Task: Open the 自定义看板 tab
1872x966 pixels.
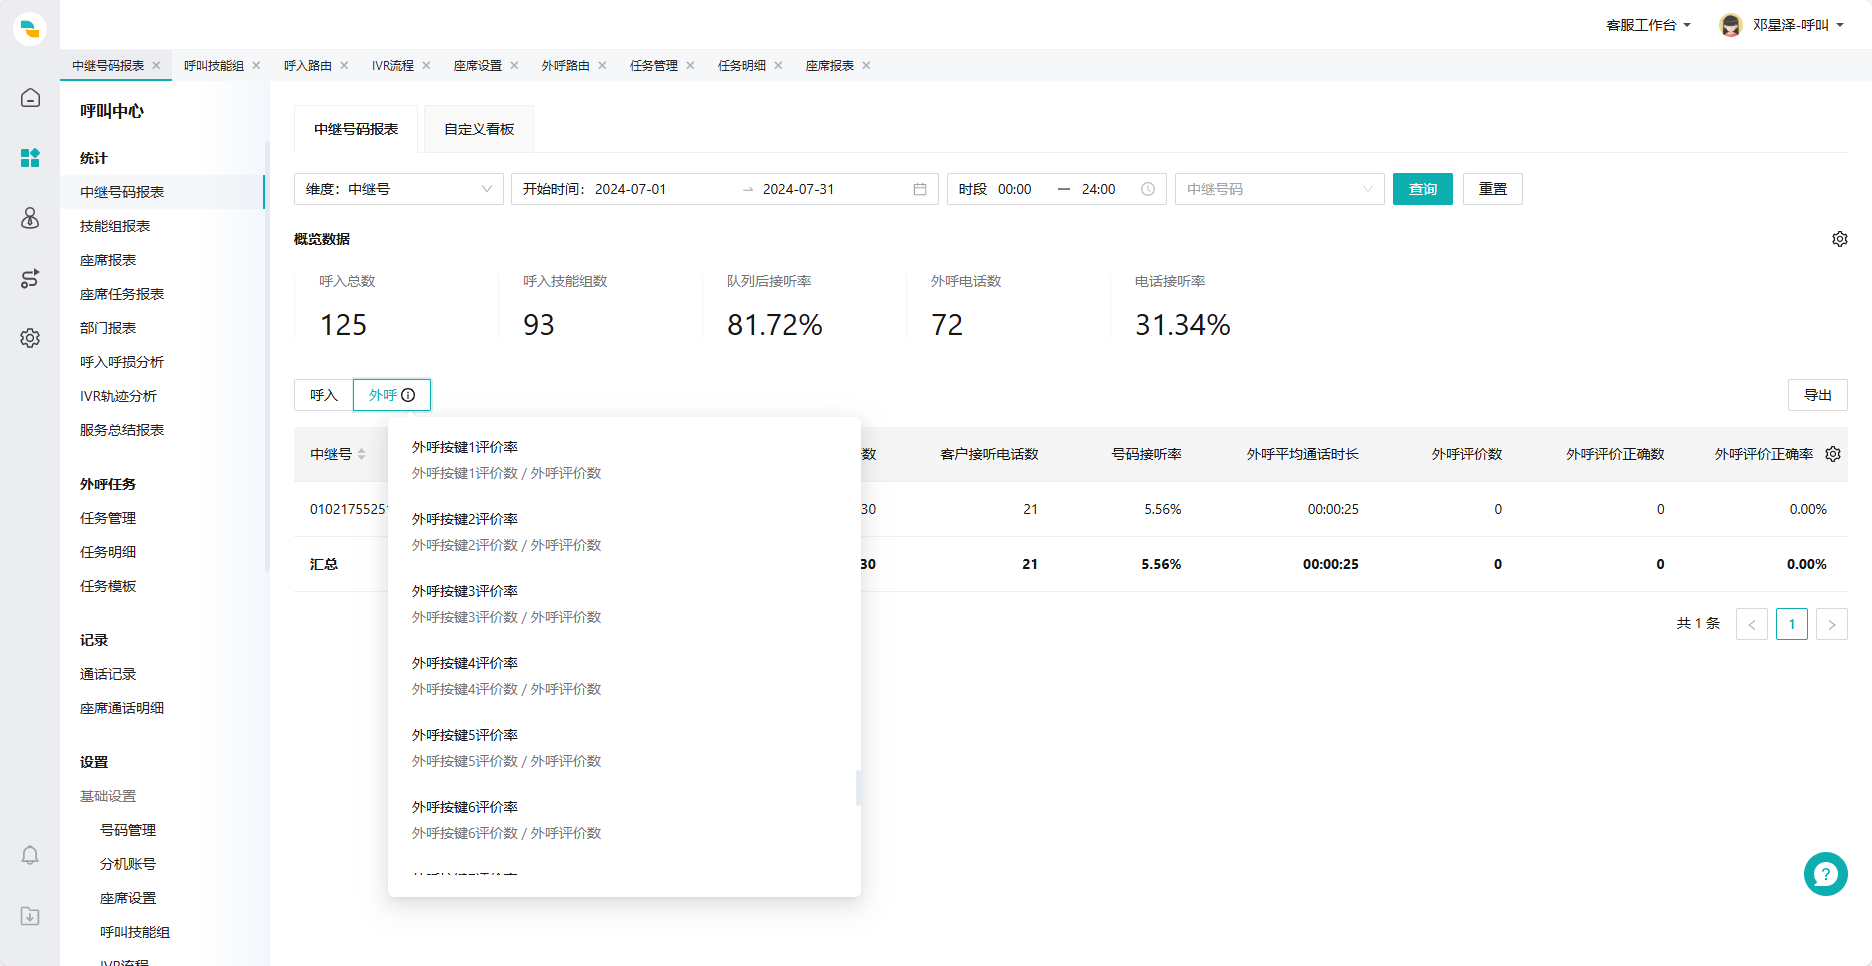Action: click(x=479, y=129)
